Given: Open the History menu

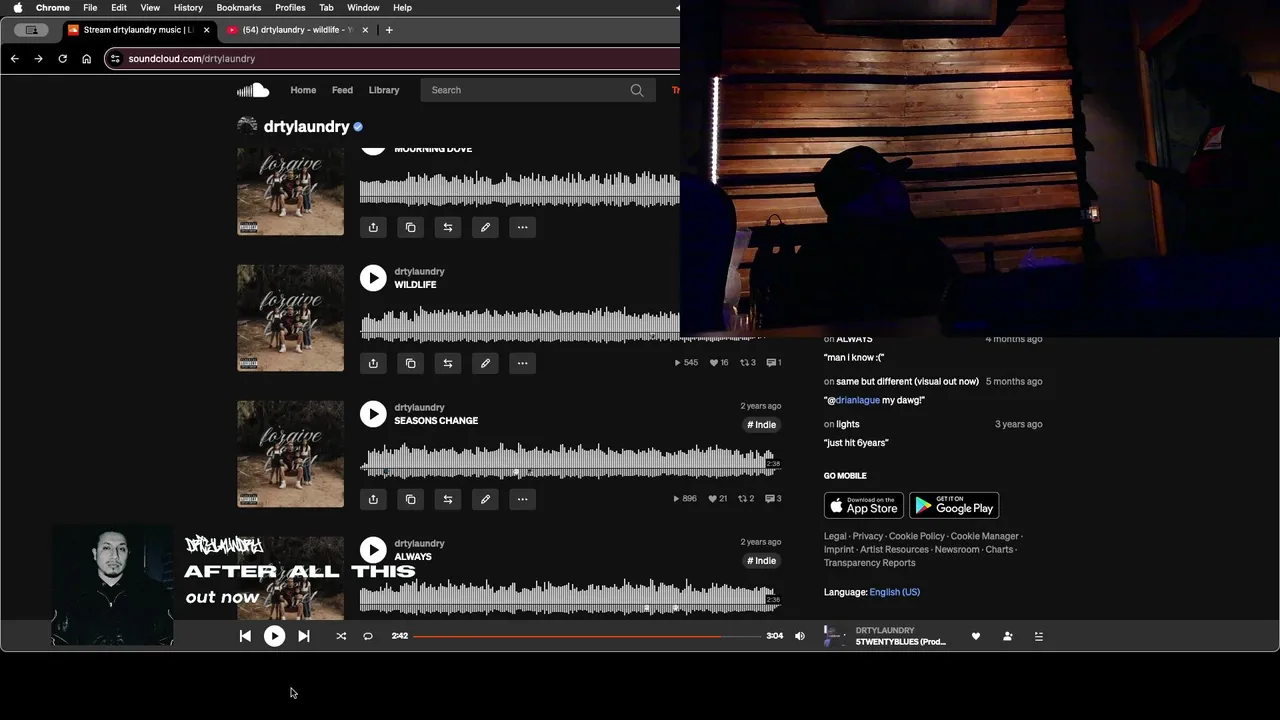Looking at the screenshot, I should coord(188,8).
